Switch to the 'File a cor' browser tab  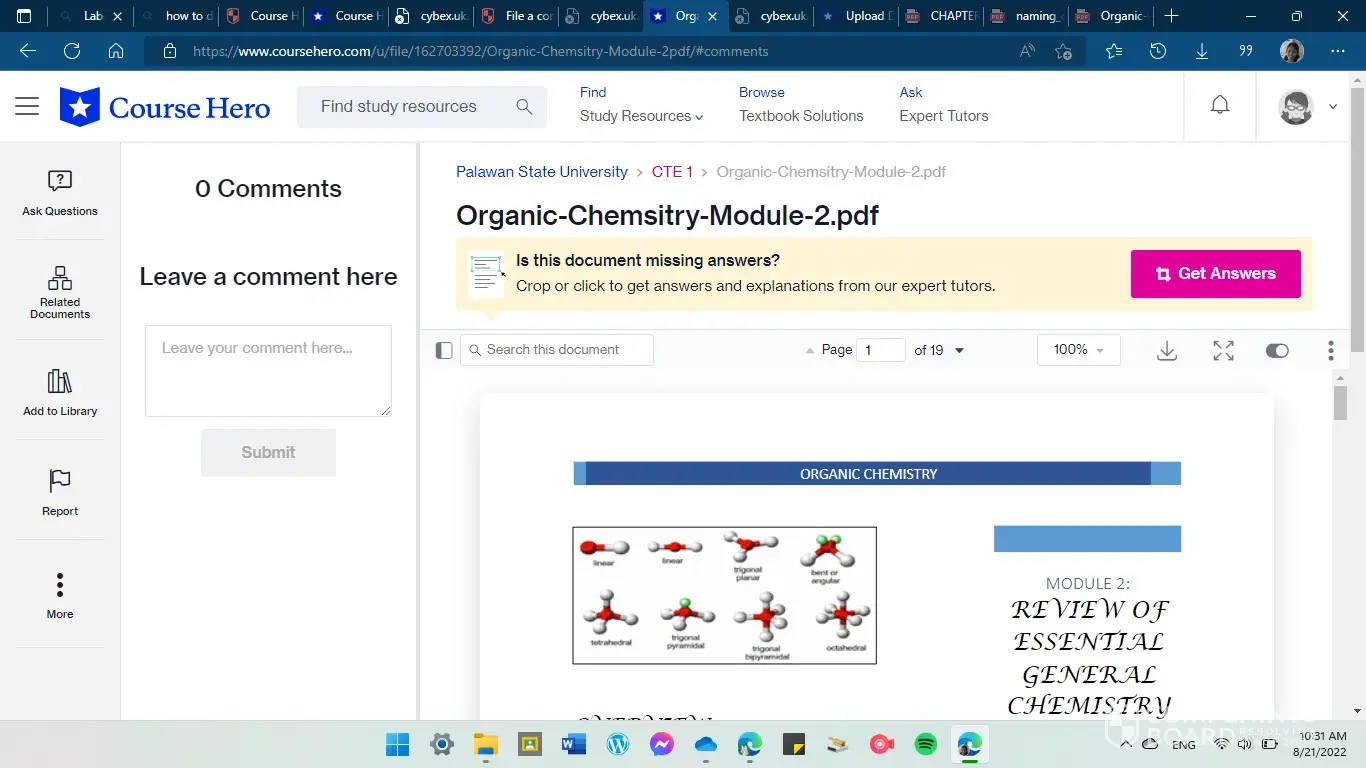[x=516, y=16]
